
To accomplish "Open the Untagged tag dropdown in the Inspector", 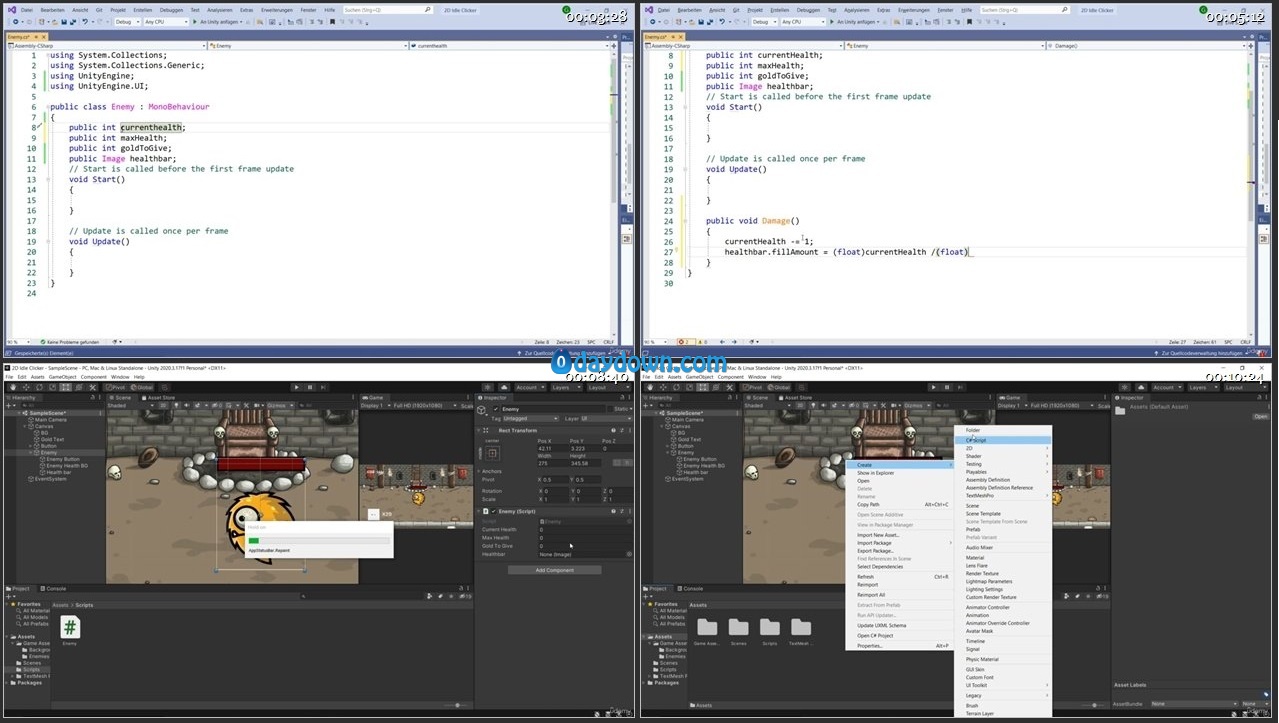I will (531, 419).
